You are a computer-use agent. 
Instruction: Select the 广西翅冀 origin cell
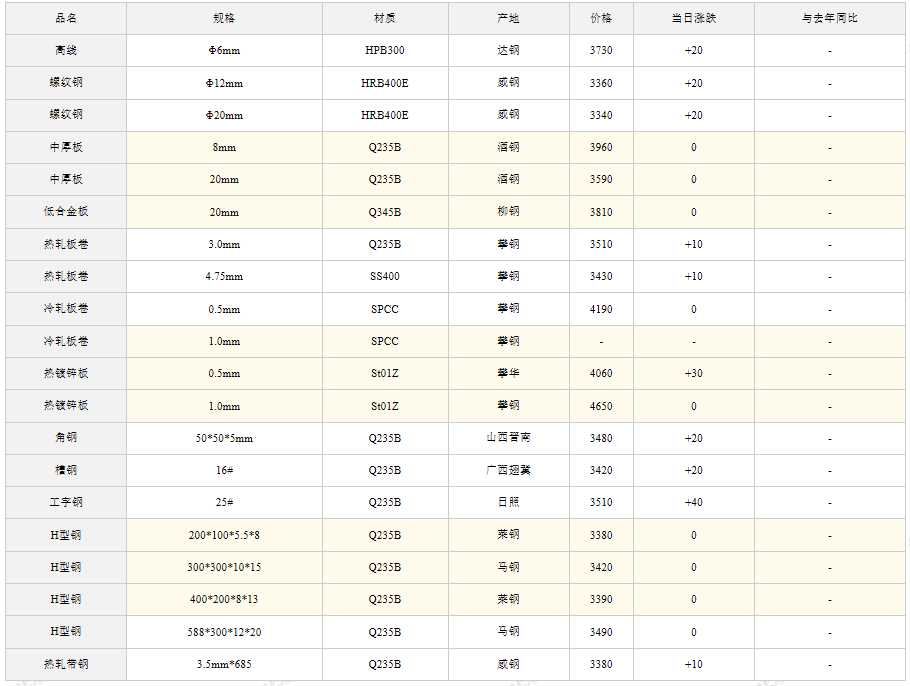click(508, 470)
